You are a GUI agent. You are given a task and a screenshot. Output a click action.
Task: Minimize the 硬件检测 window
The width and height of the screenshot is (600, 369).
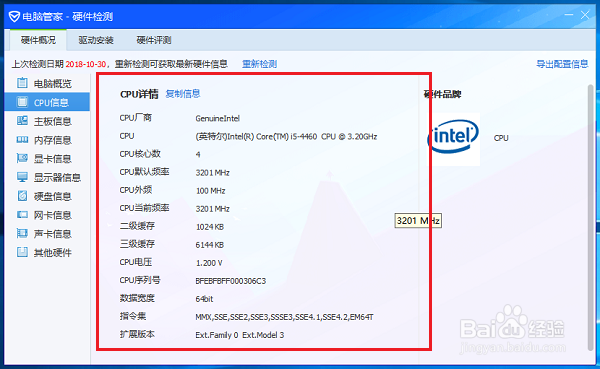click(569, 15)
